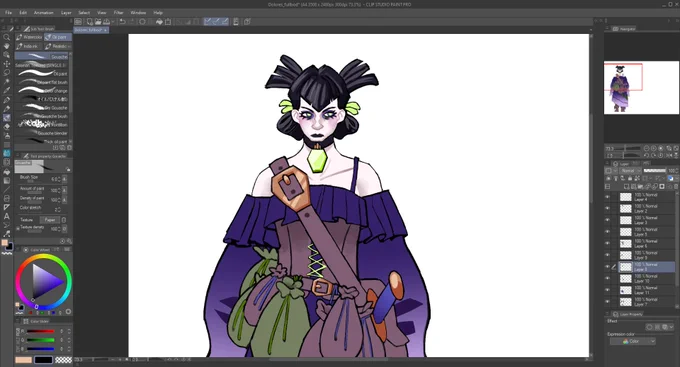This screenshot has width=680, height=367.
Task: Toggle the Texture density checkbox
Action: (18, 228)
